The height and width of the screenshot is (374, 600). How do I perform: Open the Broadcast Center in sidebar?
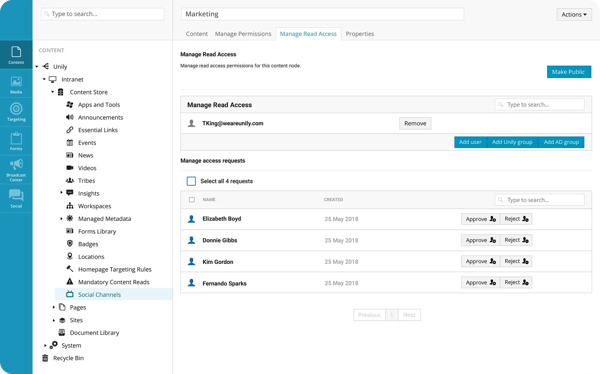tap(16, 170)
